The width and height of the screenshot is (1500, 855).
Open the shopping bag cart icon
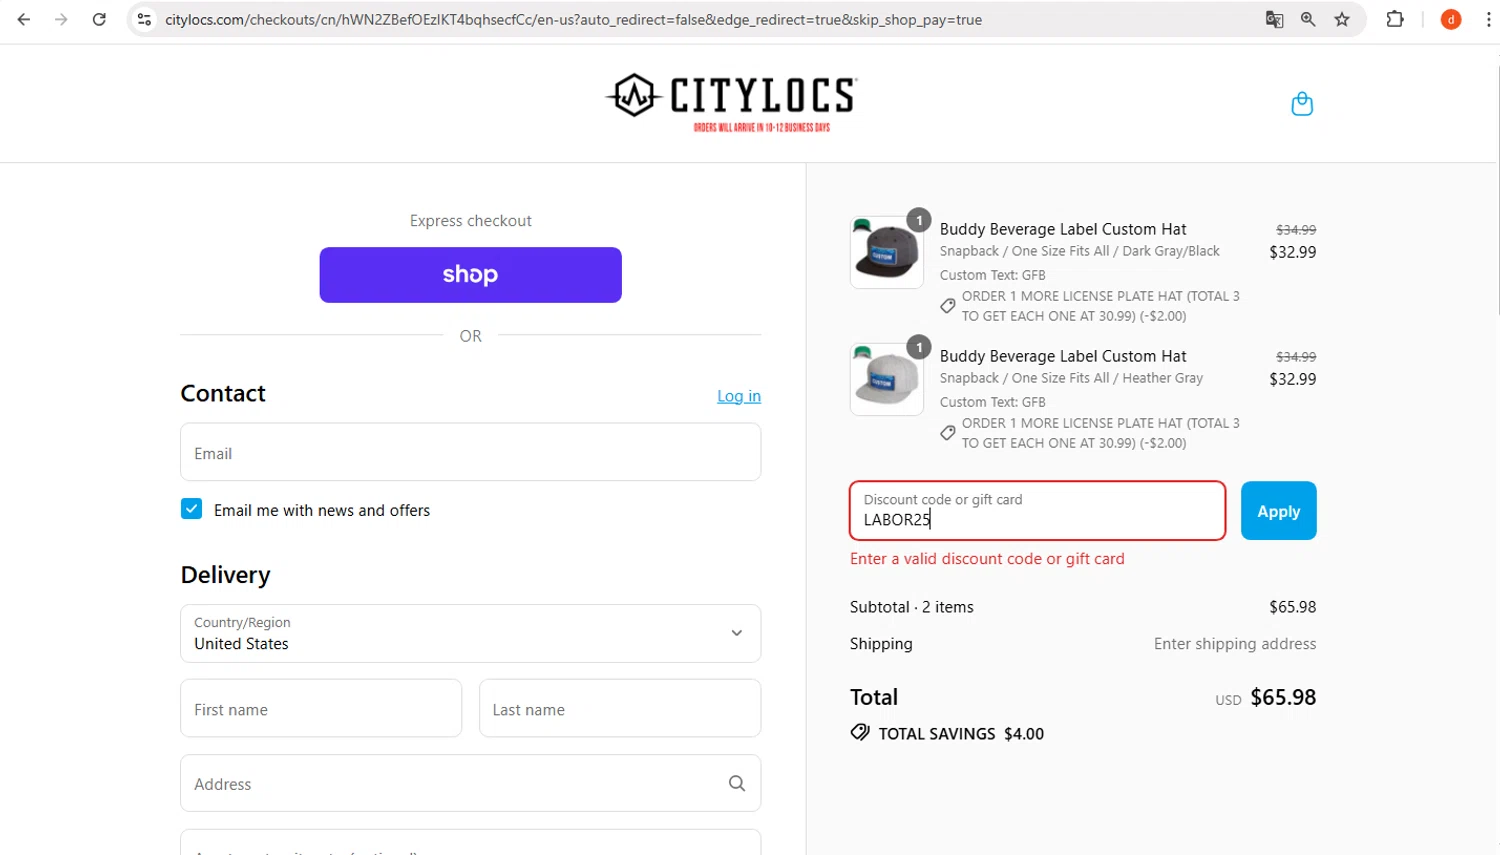(x=1302, y=103)
